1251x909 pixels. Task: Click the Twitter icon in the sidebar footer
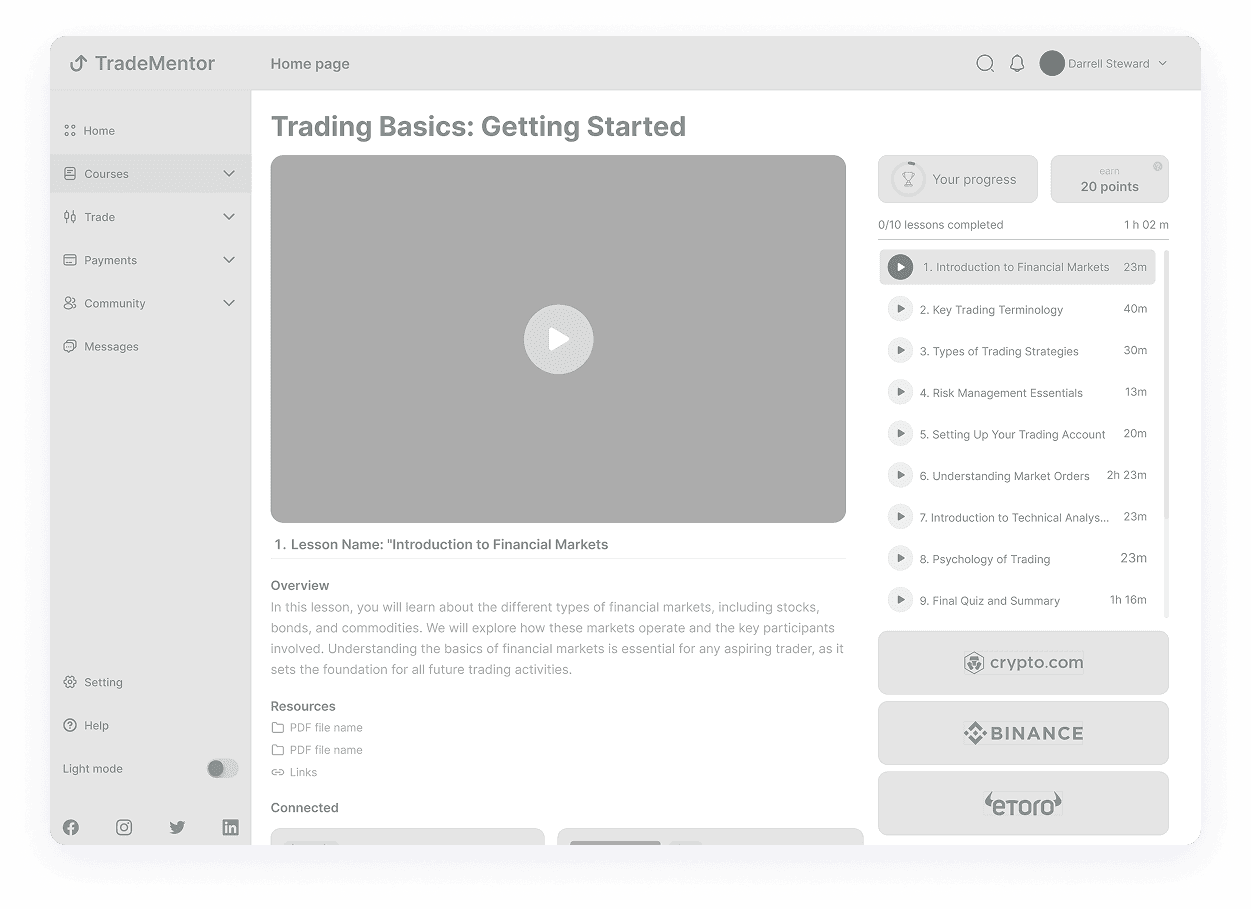point(177,827)
